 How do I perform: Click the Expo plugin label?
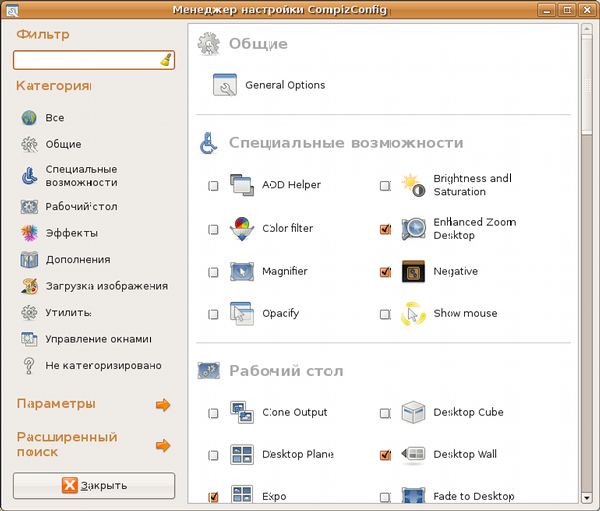point(274,496)
